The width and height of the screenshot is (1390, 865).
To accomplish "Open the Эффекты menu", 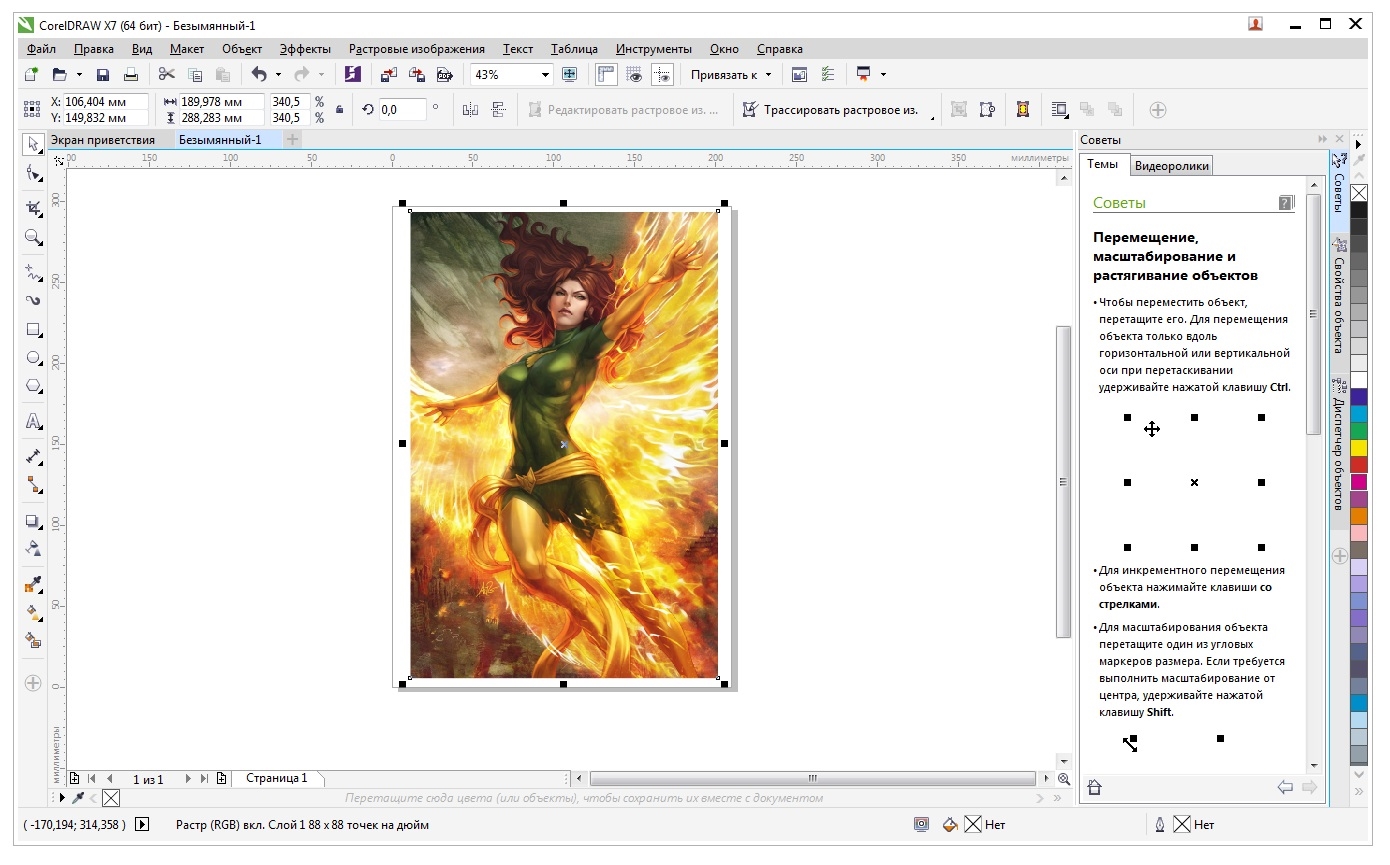I will click(305, 48).
